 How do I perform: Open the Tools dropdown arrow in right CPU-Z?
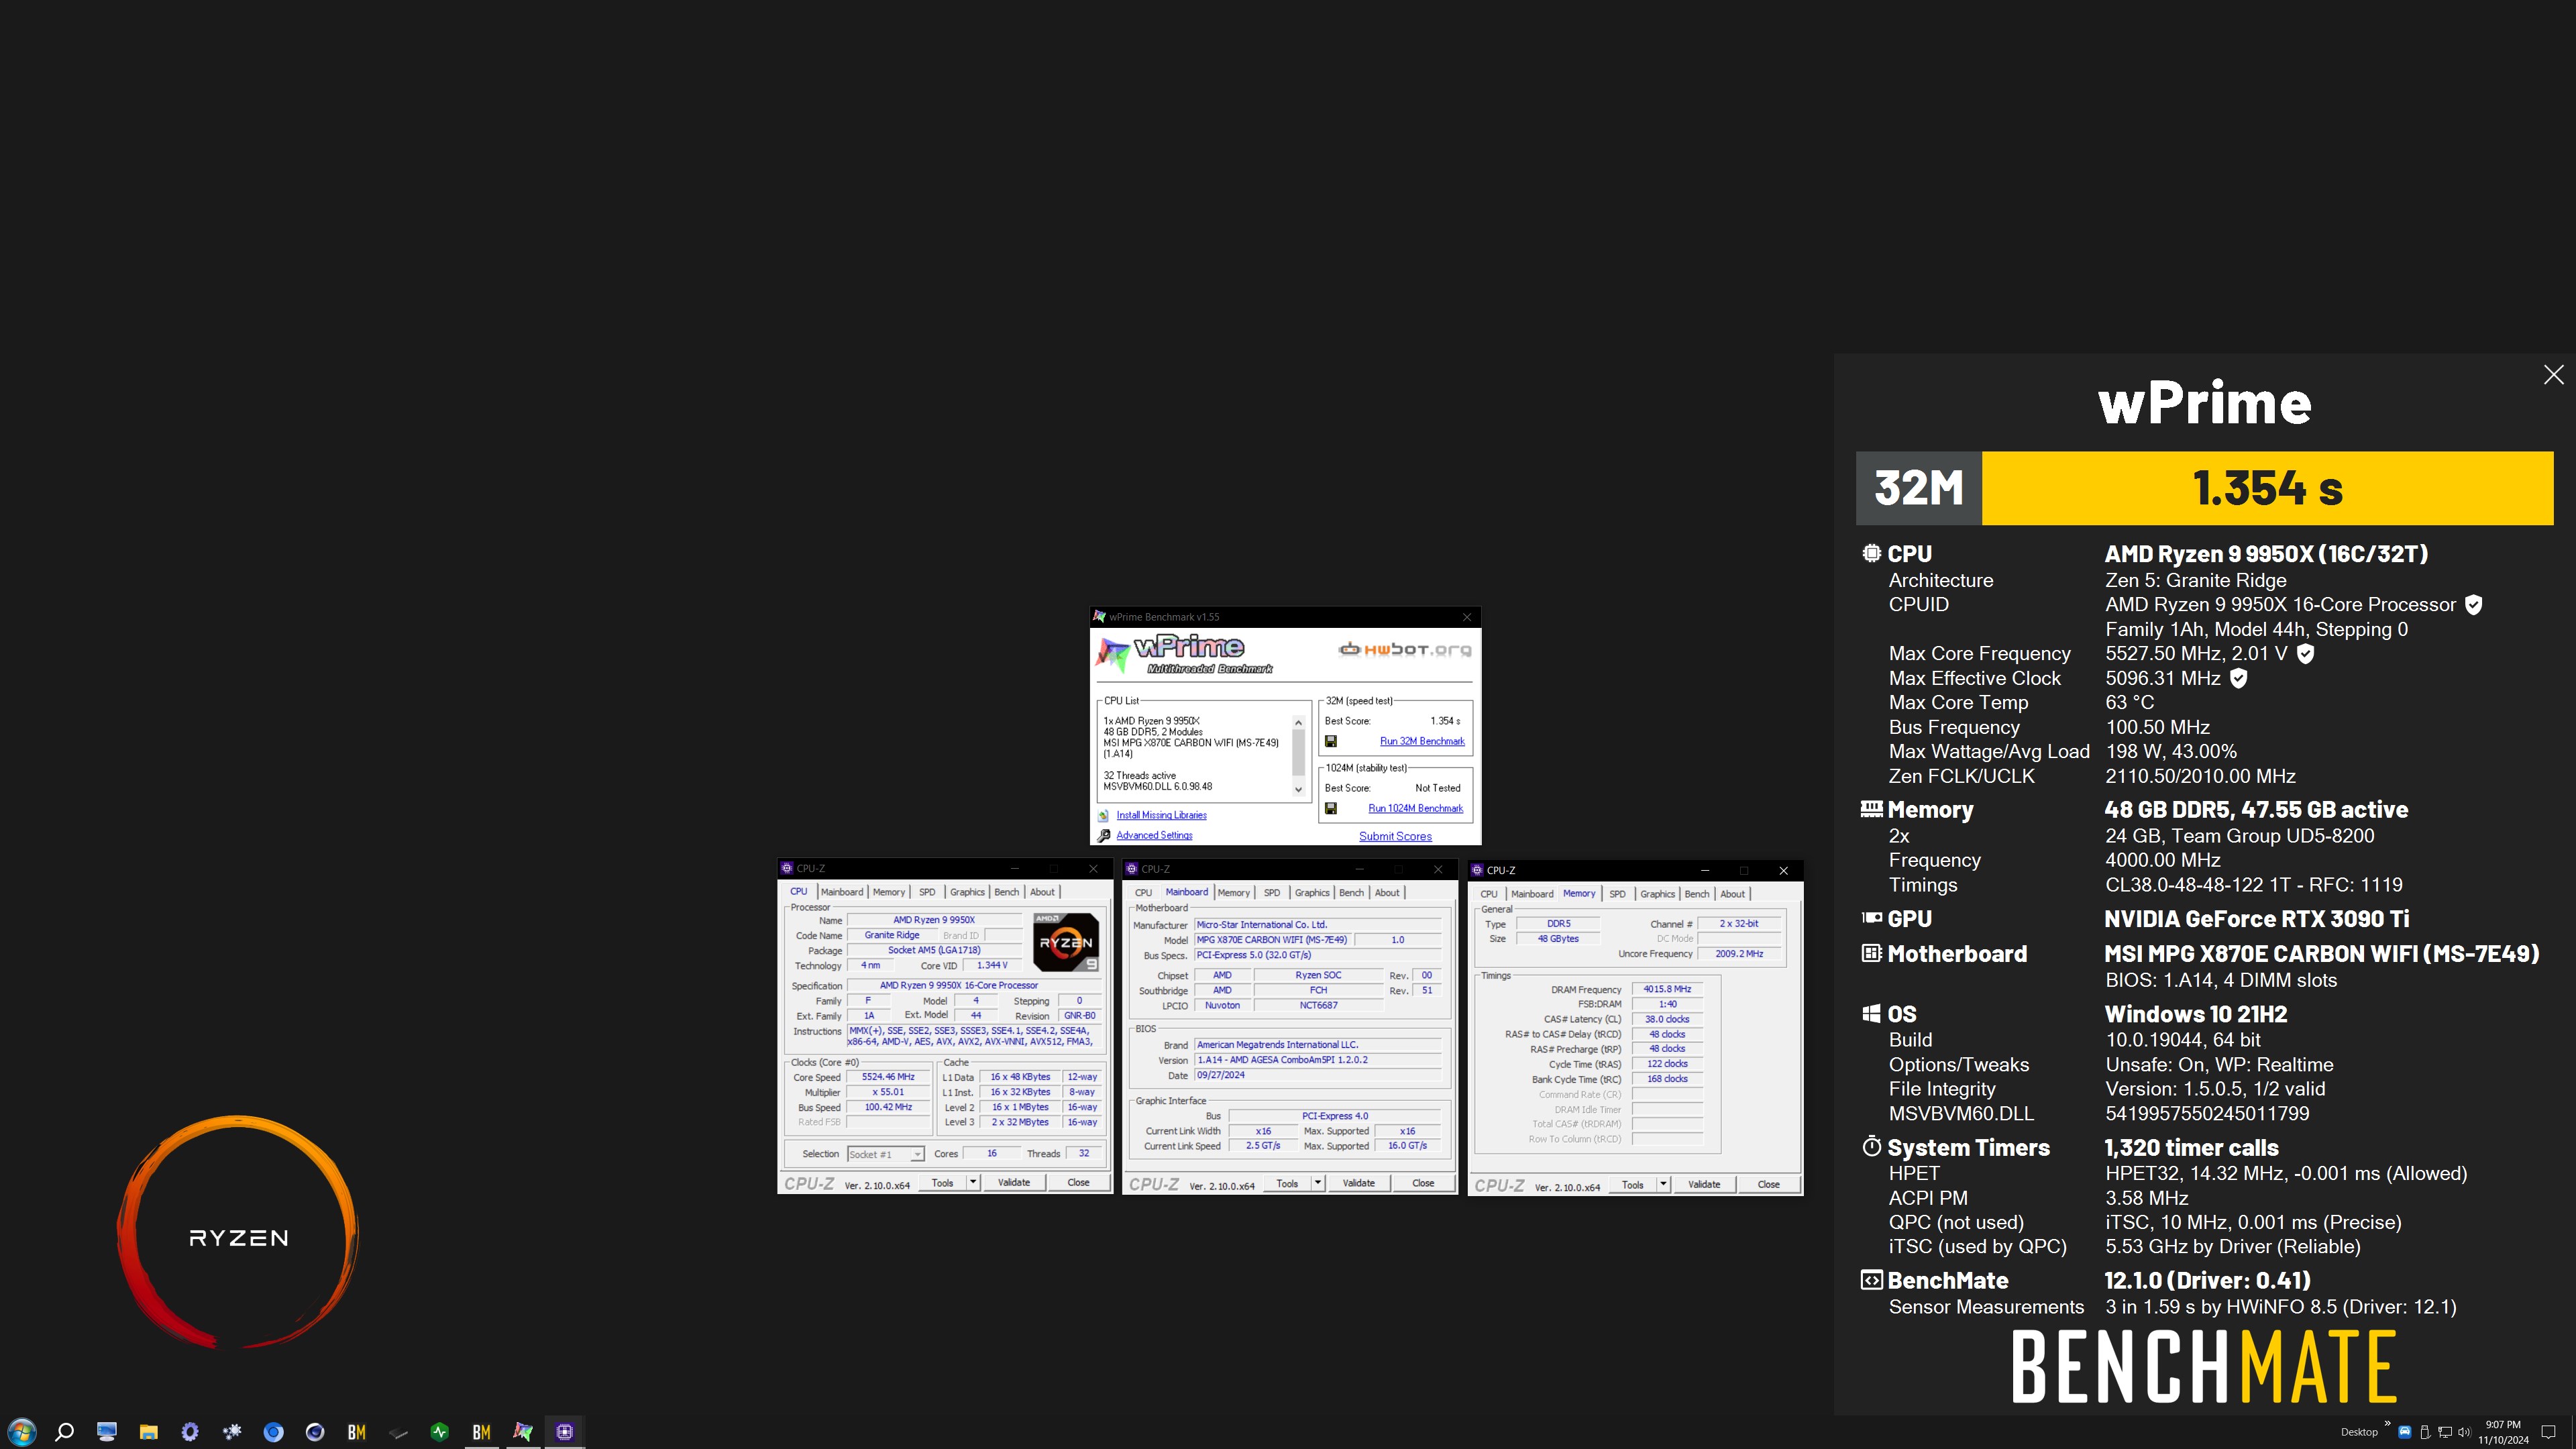point(1663,1184)
